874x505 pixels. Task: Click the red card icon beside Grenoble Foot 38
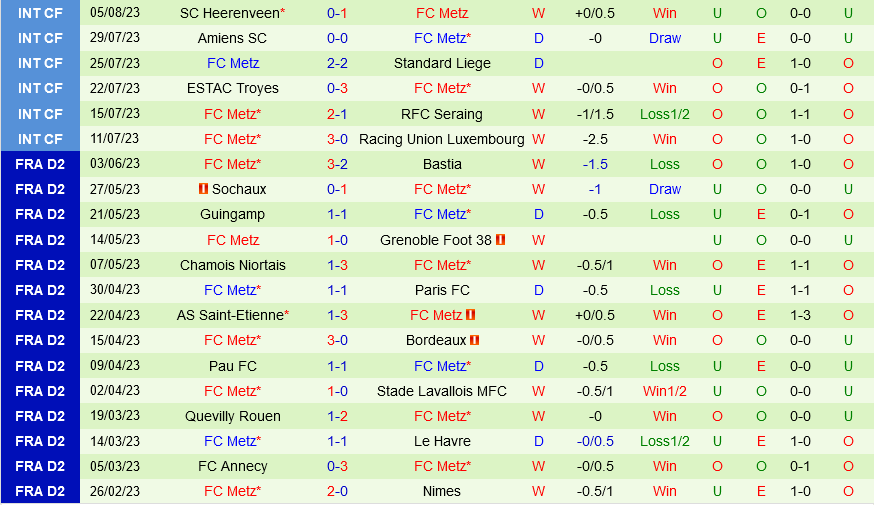point(501,240)
